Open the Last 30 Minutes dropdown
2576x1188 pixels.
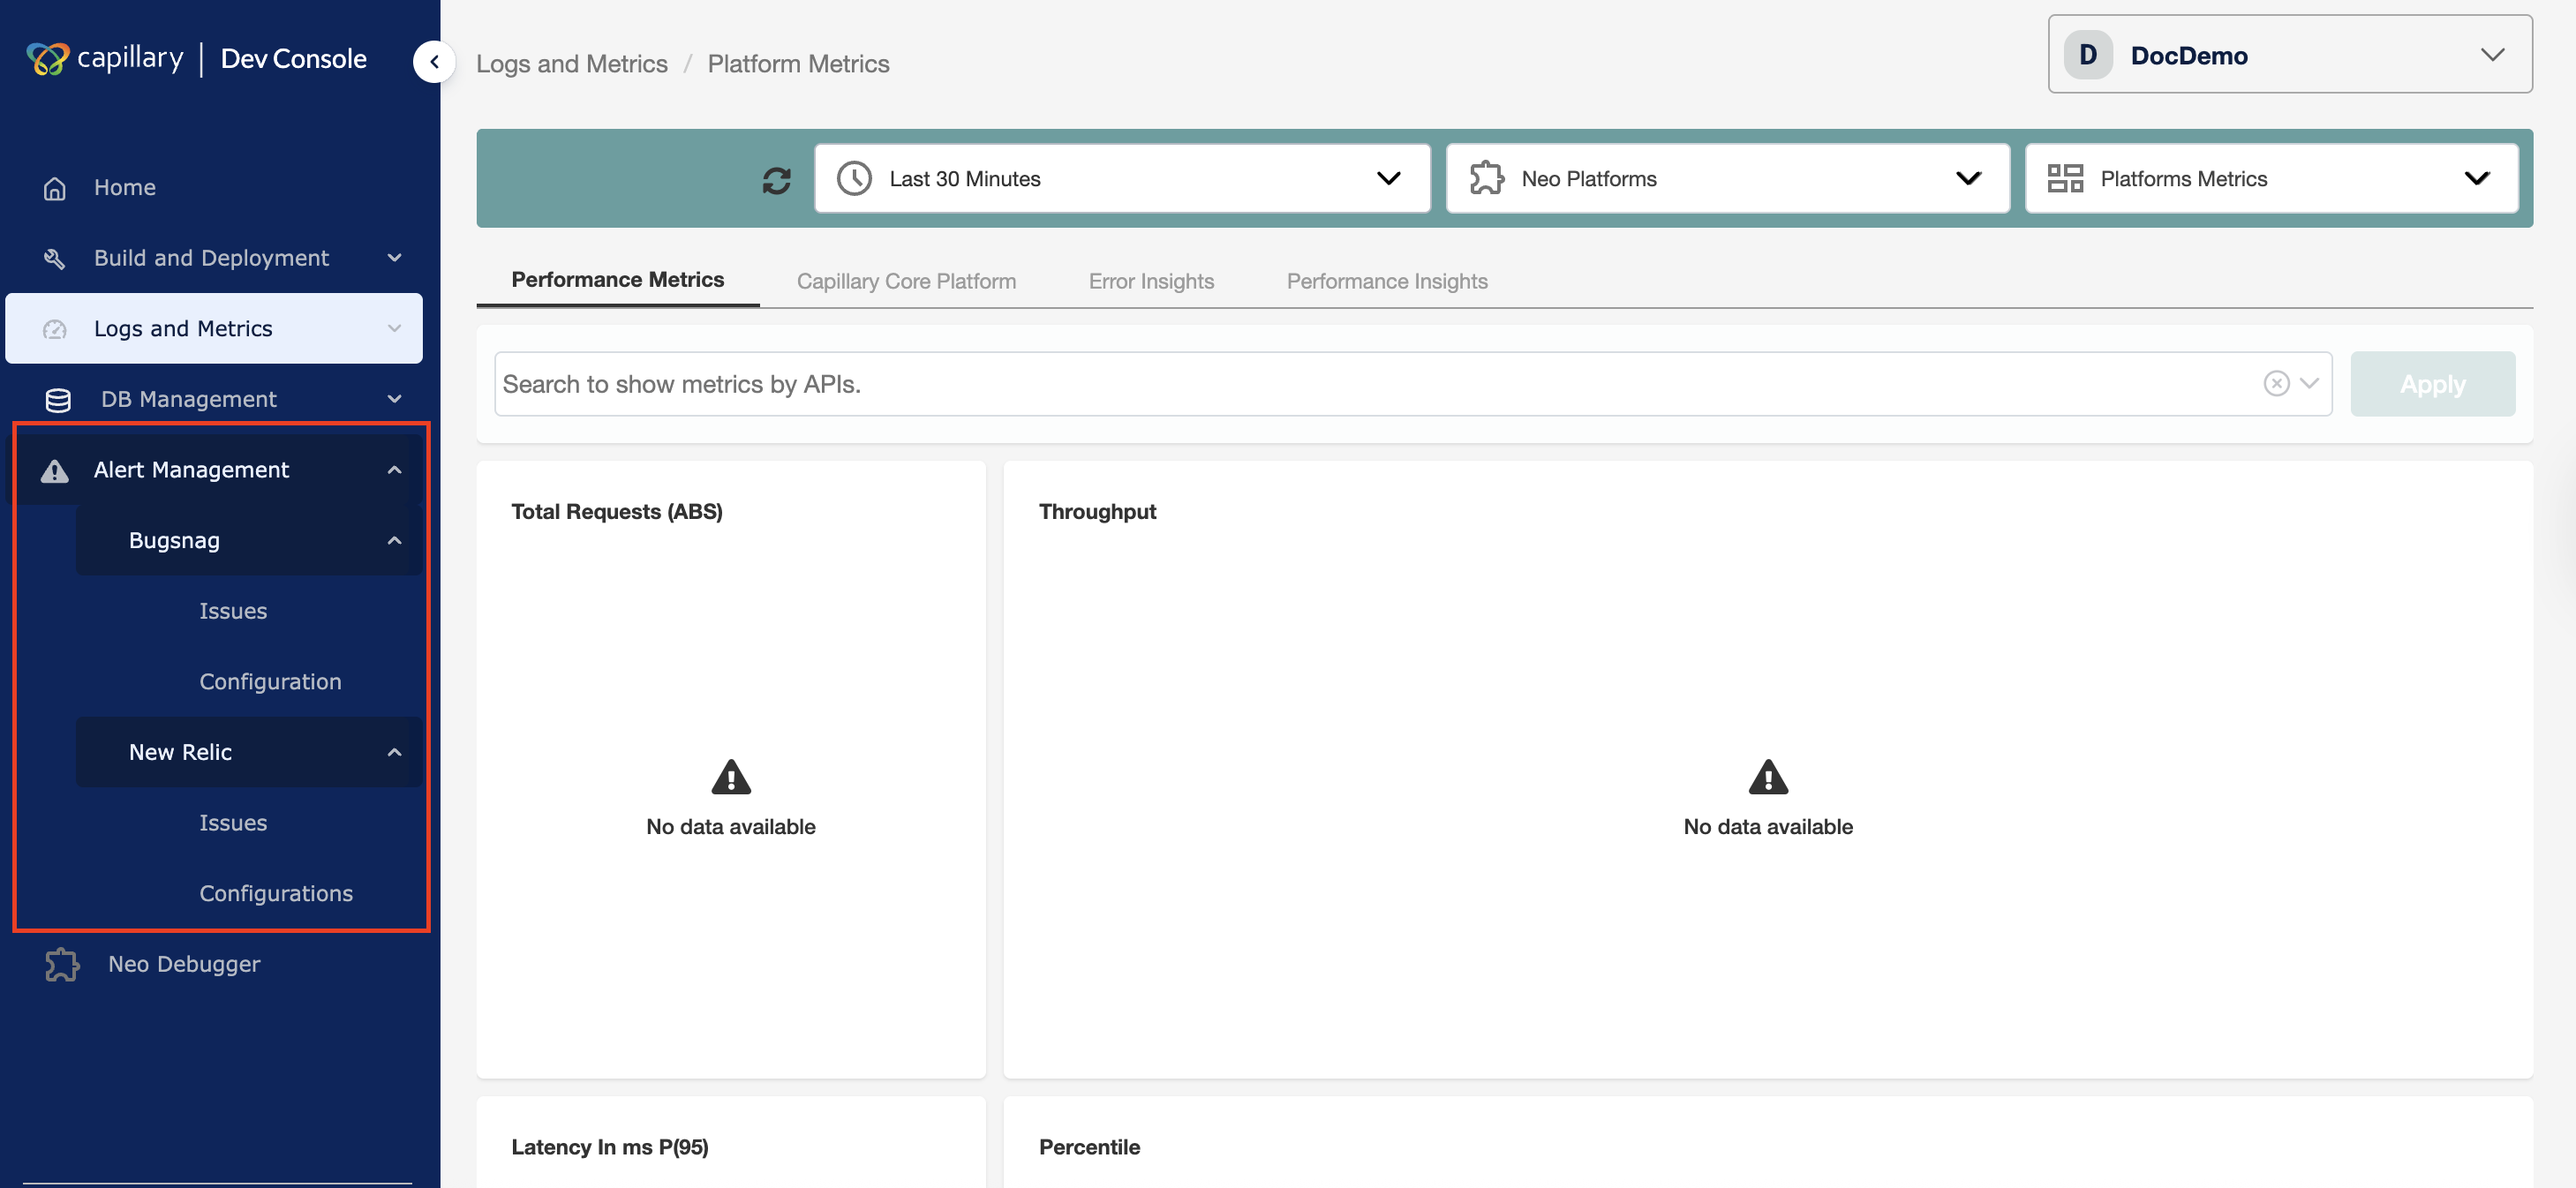point(1121,179)
